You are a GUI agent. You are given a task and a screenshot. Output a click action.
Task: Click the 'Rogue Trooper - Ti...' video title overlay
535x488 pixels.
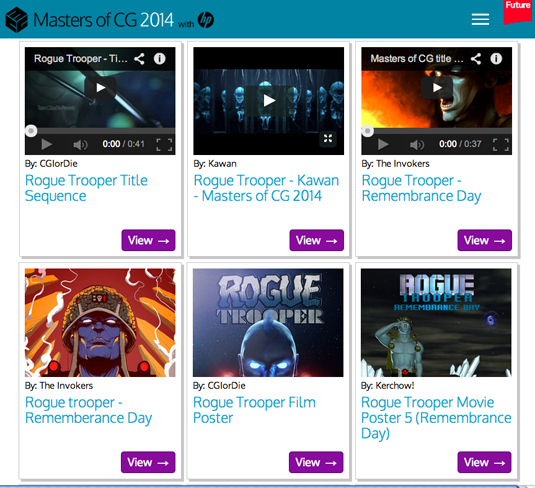tap(81, 59)
